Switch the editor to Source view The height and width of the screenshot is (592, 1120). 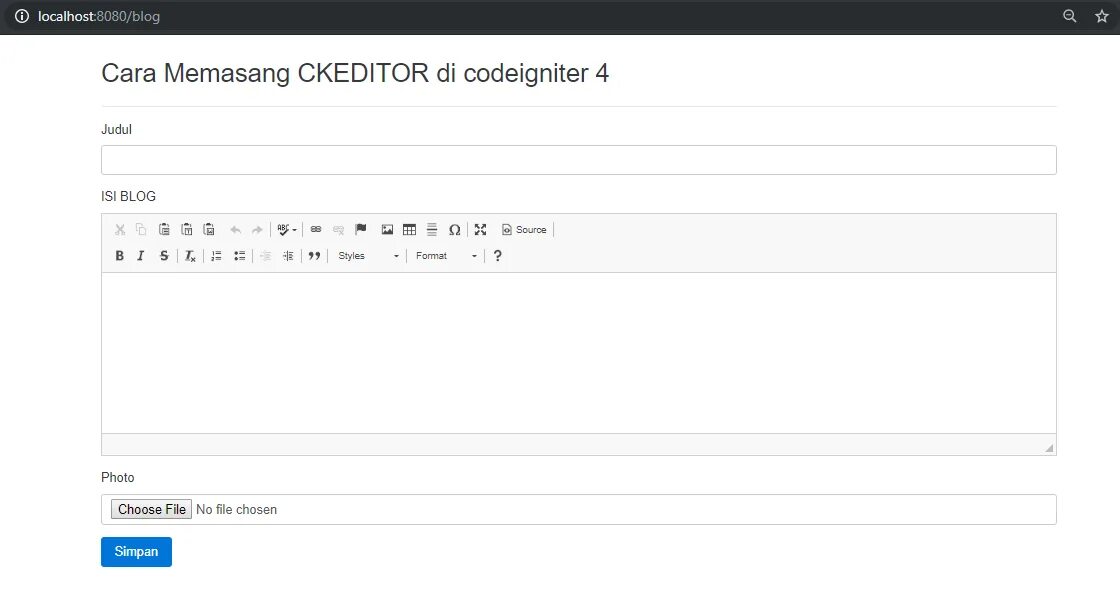[x=524, y=229]
